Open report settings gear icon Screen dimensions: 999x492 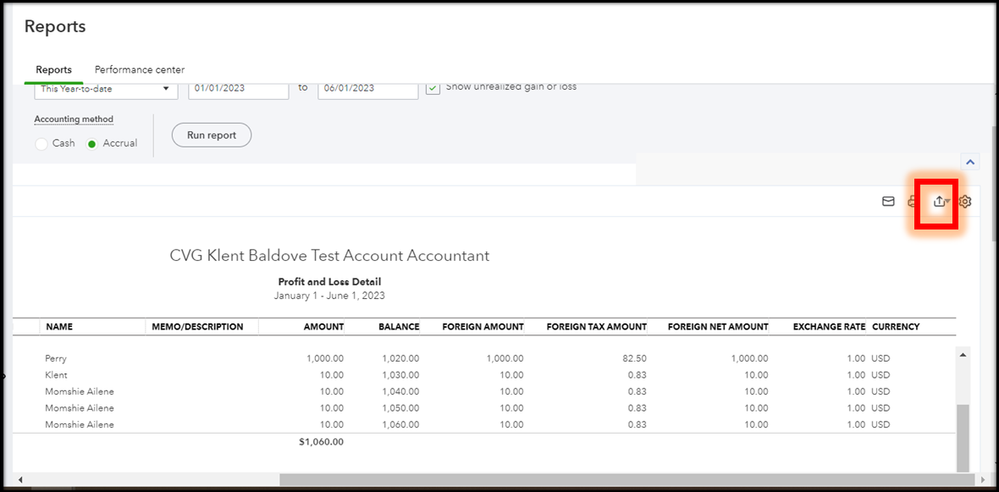[965, 202]
